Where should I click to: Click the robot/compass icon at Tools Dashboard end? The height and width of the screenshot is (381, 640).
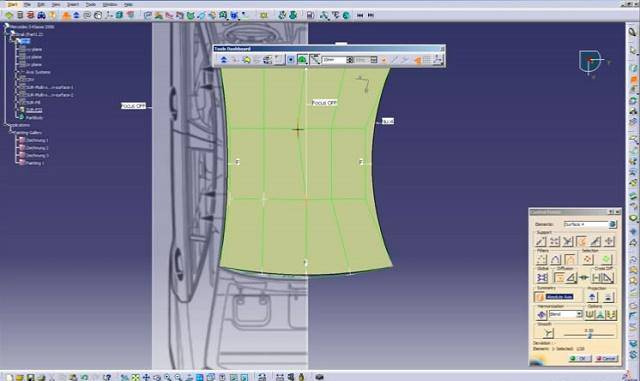pos(438,60)
